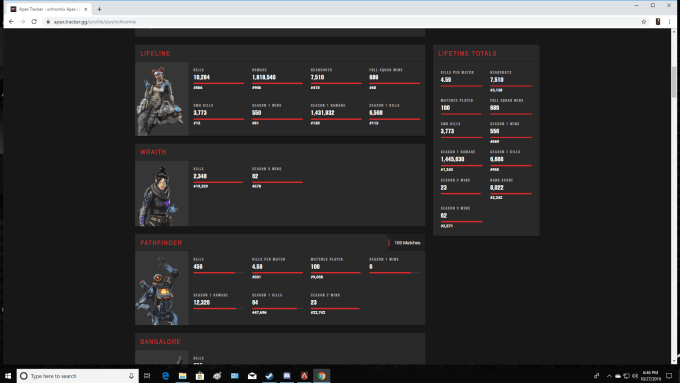Click Lifetime Totals kills per match 4.59
The height and width of the screenshot is (383, 680).
click(446, 80)
